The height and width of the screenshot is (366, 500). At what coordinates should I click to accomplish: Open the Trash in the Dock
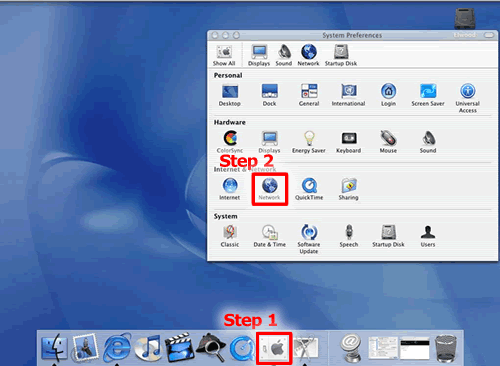(446, 348)
